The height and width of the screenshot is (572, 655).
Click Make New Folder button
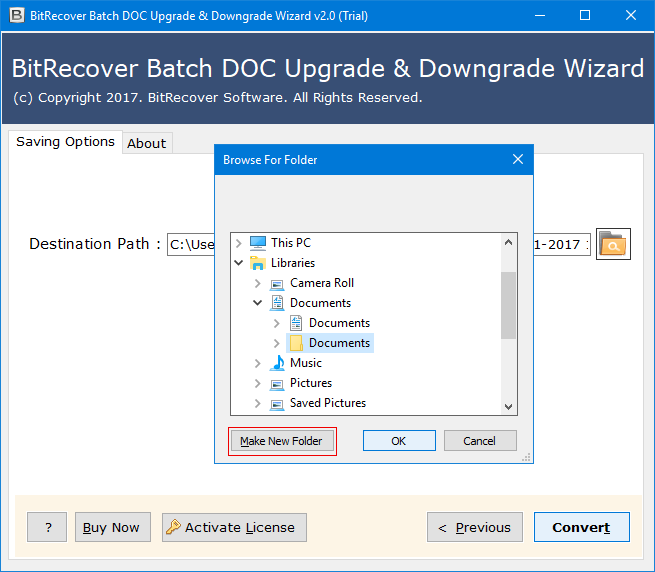(282, 441)
